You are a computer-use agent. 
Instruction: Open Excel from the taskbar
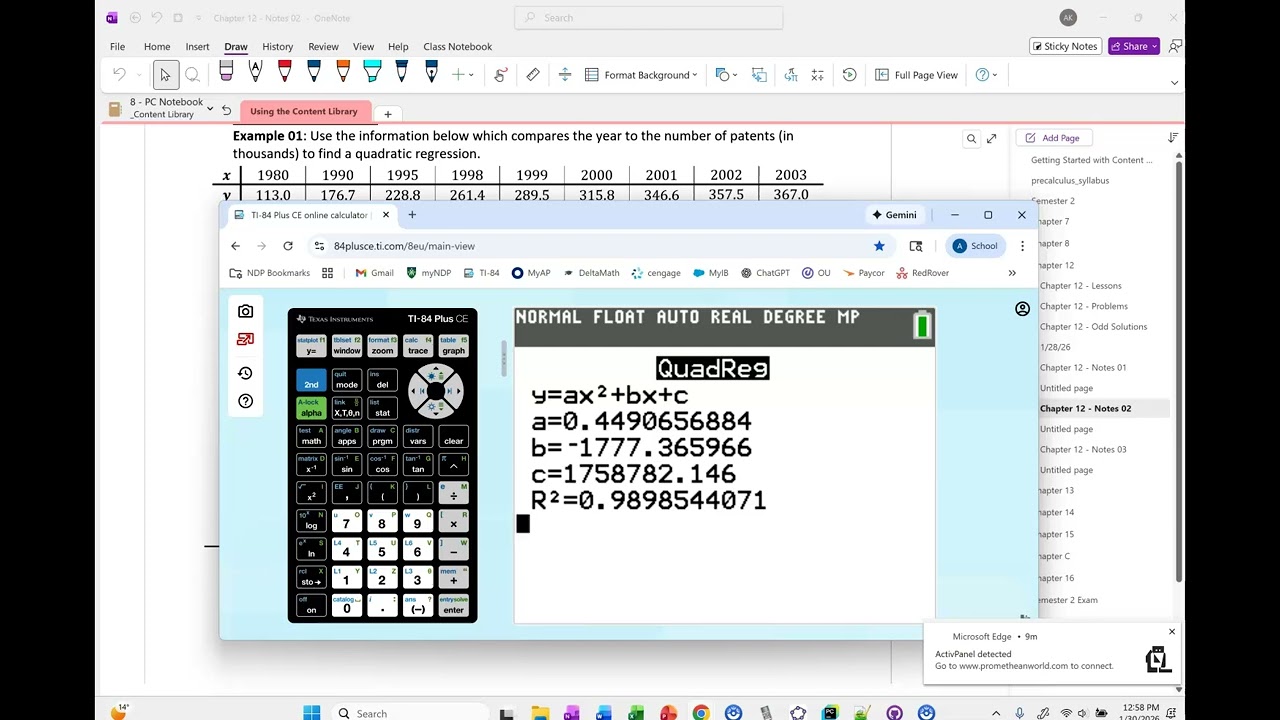click(636, 713)
